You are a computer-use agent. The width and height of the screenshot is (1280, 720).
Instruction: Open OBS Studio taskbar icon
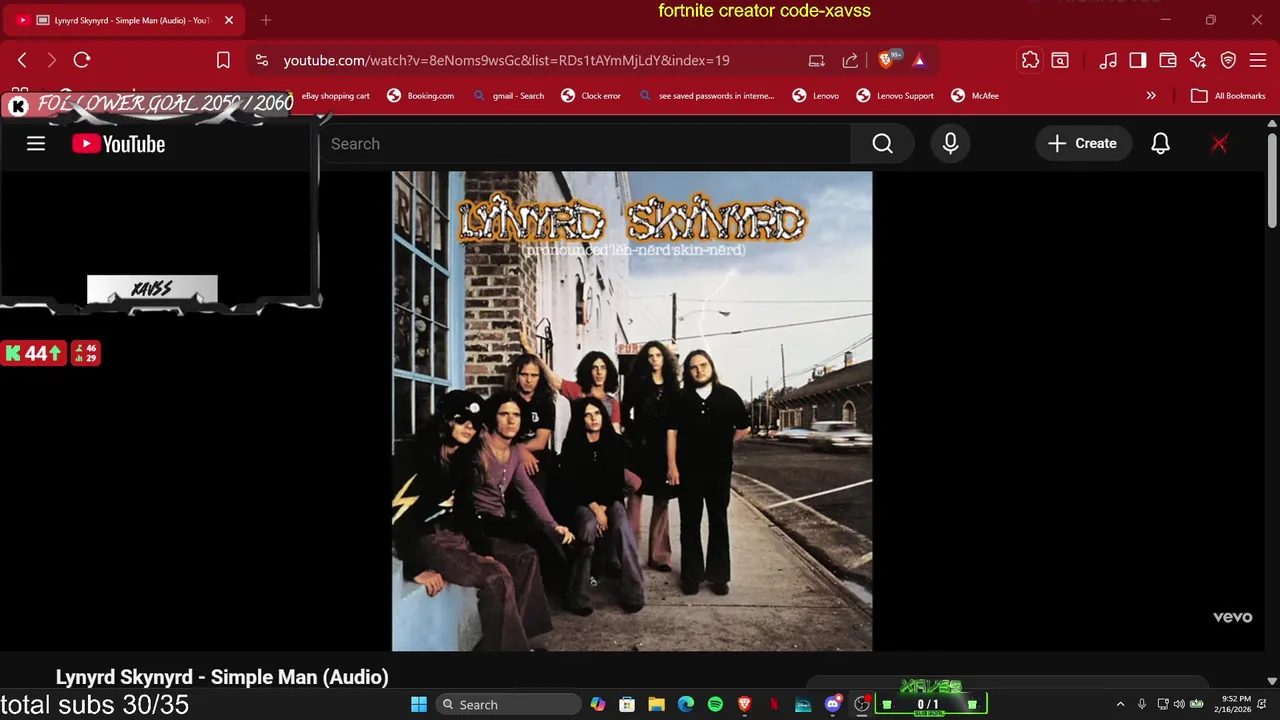(x=862, y=704)
